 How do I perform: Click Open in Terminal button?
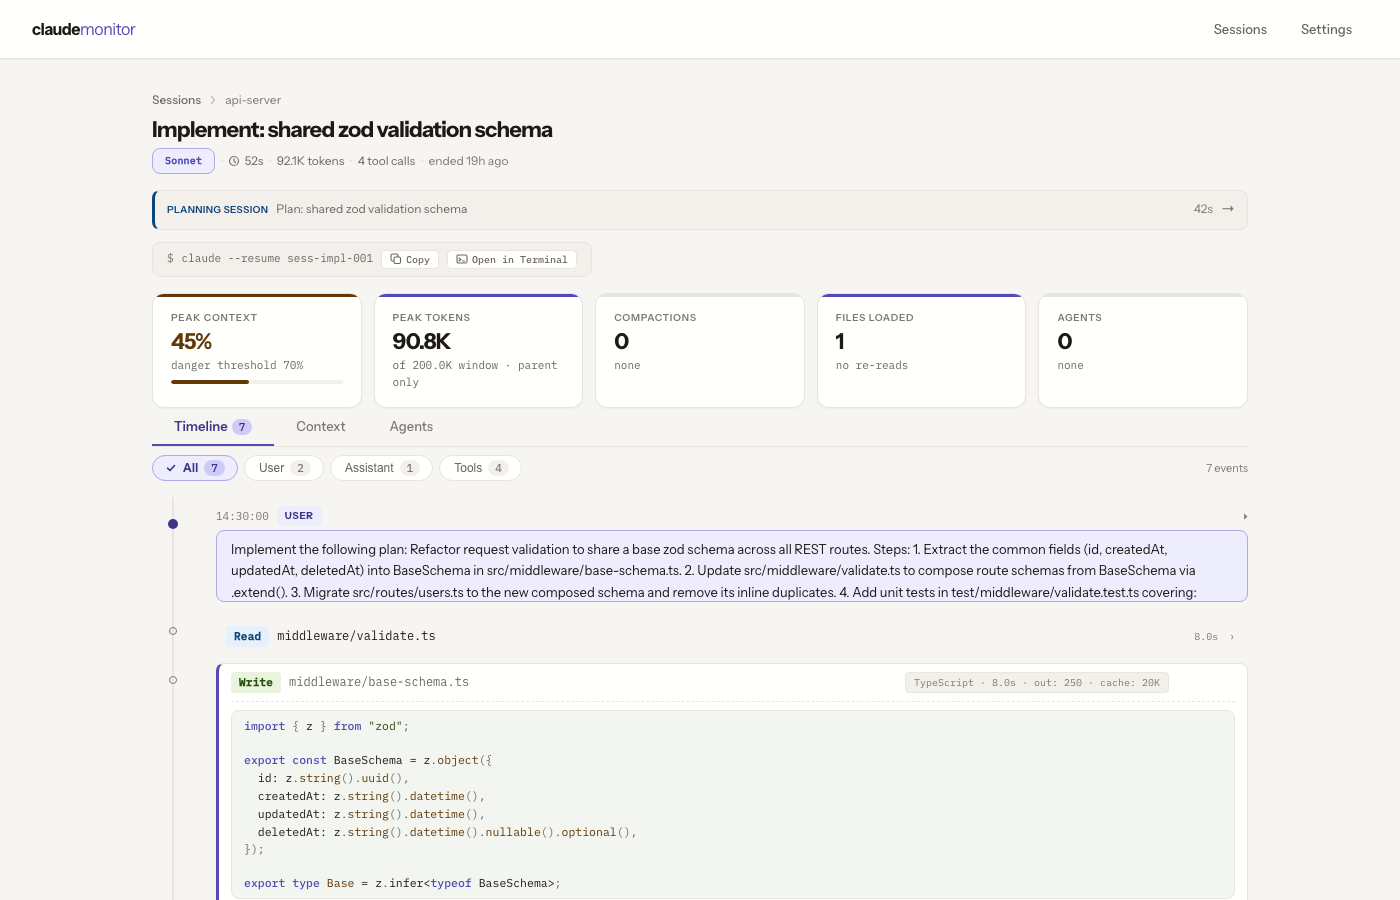click(x=512, y=259)
